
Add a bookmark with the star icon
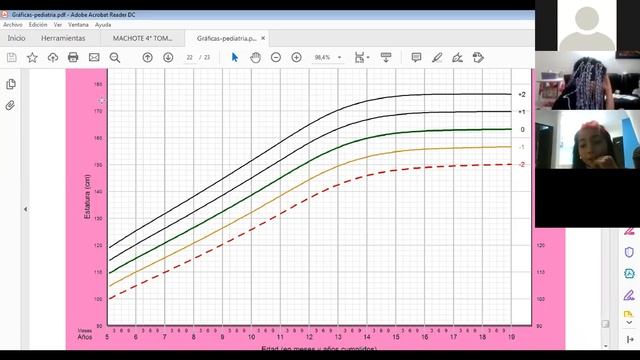(x=32, y=58)
